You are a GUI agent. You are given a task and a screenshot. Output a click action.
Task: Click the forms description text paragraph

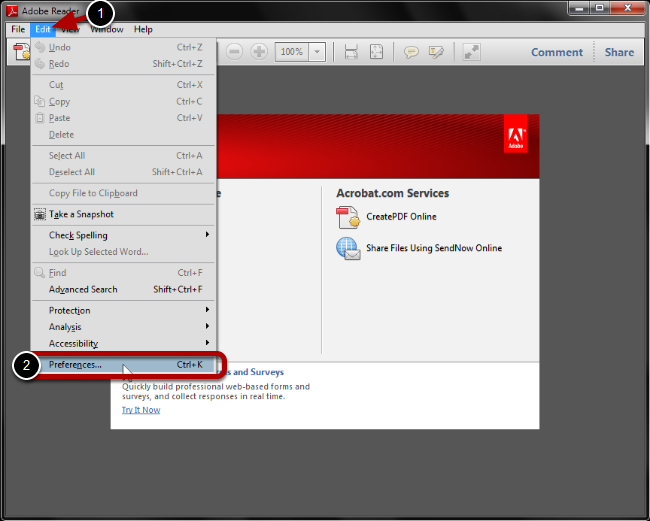click(x=216, y=391)
